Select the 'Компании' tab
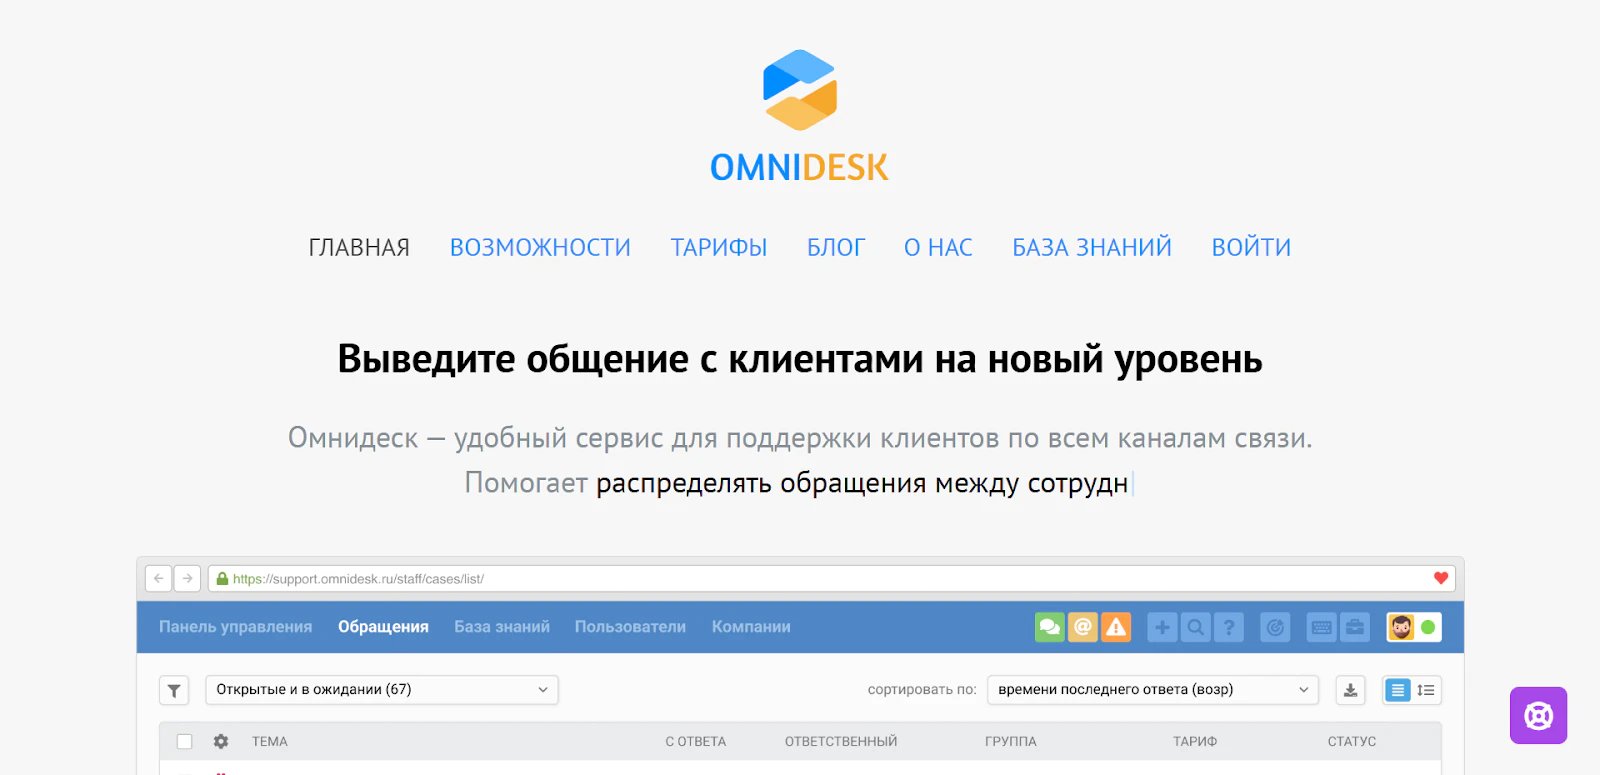The image size is (1600, 775). [x=751, y=627]
